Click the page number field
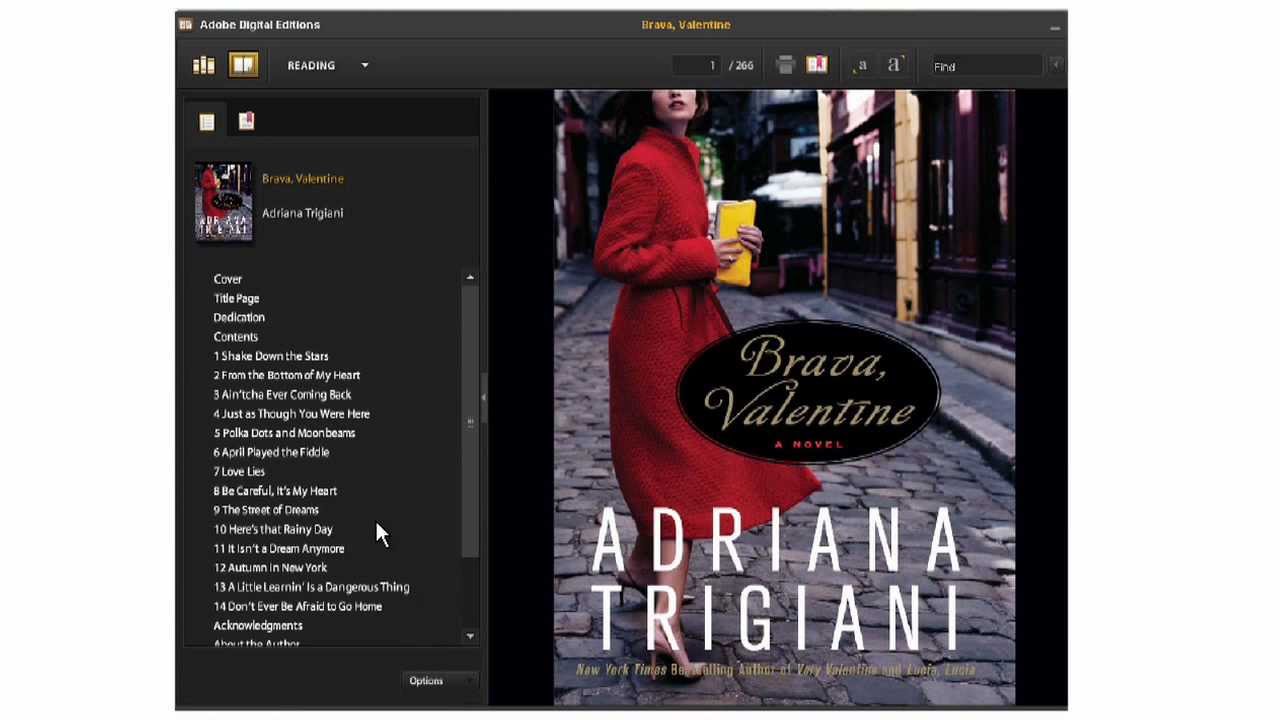 (x=698, y=65)
